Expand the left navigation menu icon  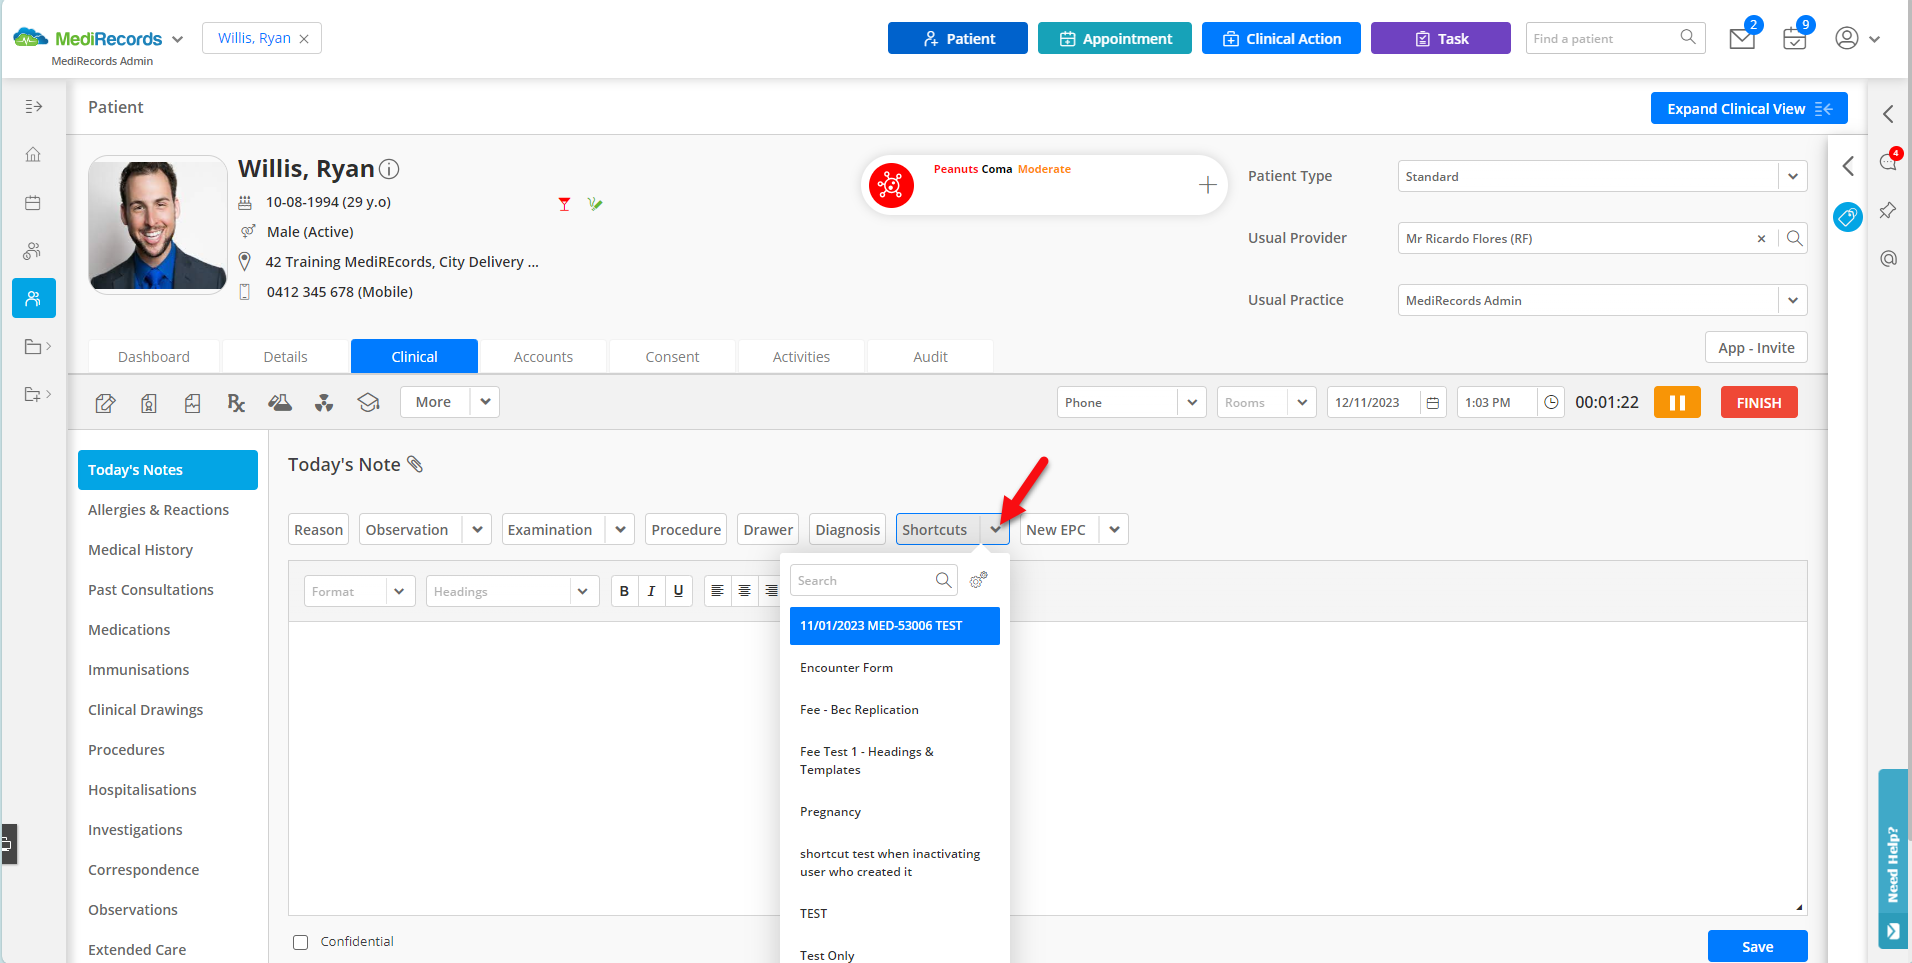(x=33, y=106)
